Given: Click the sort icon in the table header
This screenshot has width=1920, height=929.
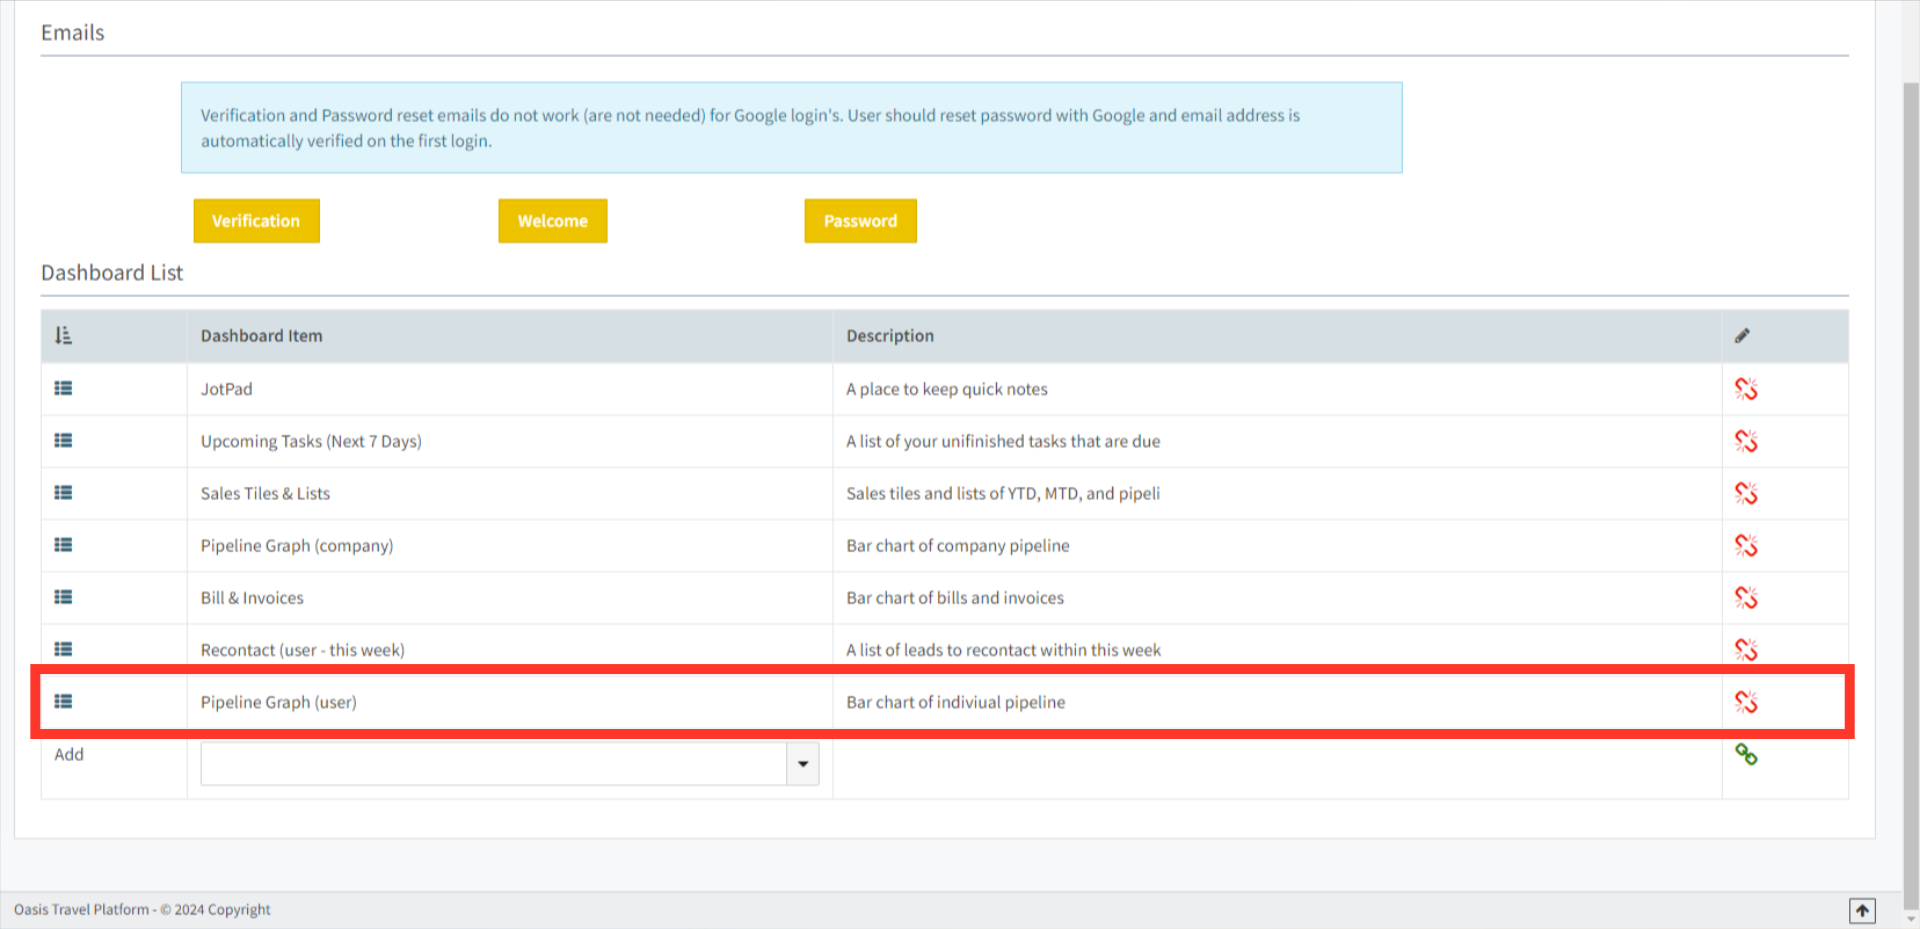Looking at the screenshot, I should pos(63,335).
